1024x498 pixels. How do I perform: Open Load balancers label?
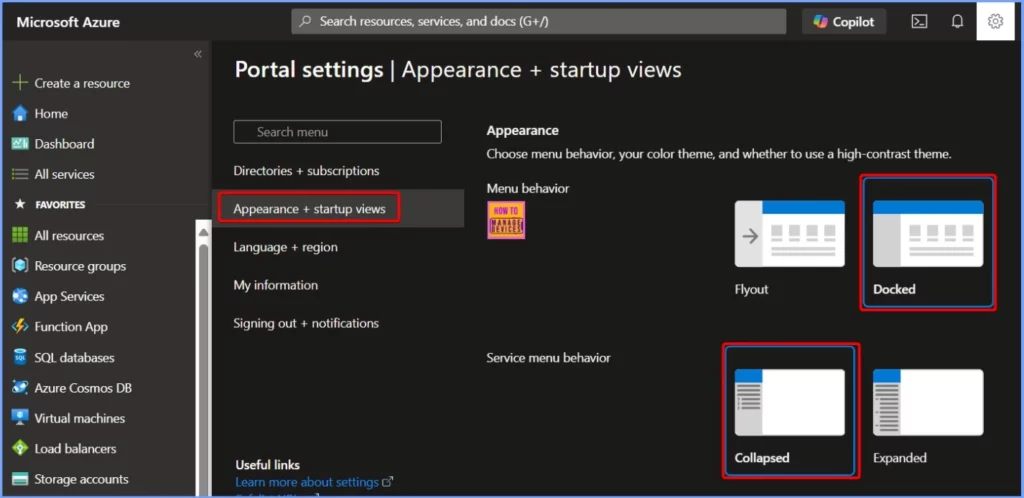pos(75,448)
